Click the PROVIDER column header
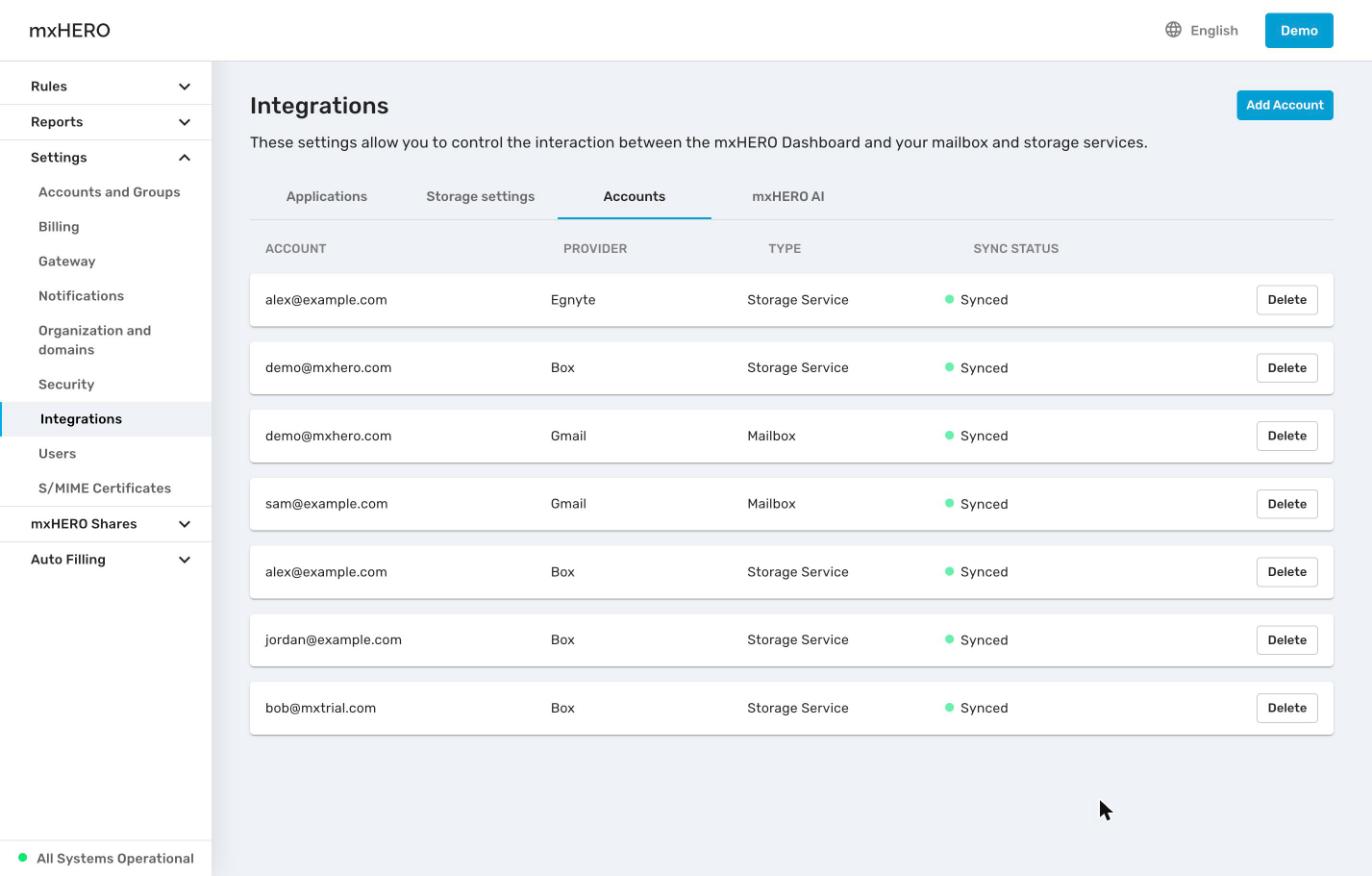This screenshot has height=876, width=1372. (x=595, y=249)
